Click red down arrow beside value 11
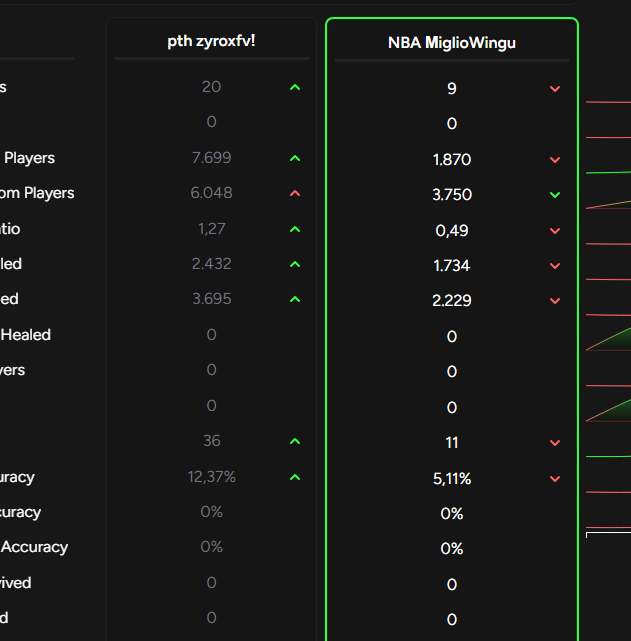 tap(555, 443)
